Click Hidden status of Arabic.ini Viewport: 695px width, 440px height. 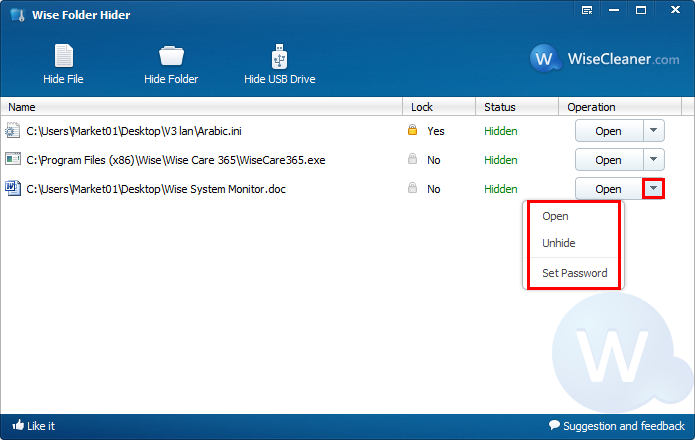click(x=500, y=131)
